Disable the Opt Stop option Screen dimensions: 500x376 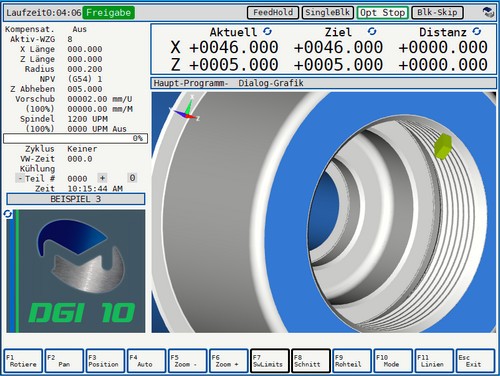[x=382, y=13]
